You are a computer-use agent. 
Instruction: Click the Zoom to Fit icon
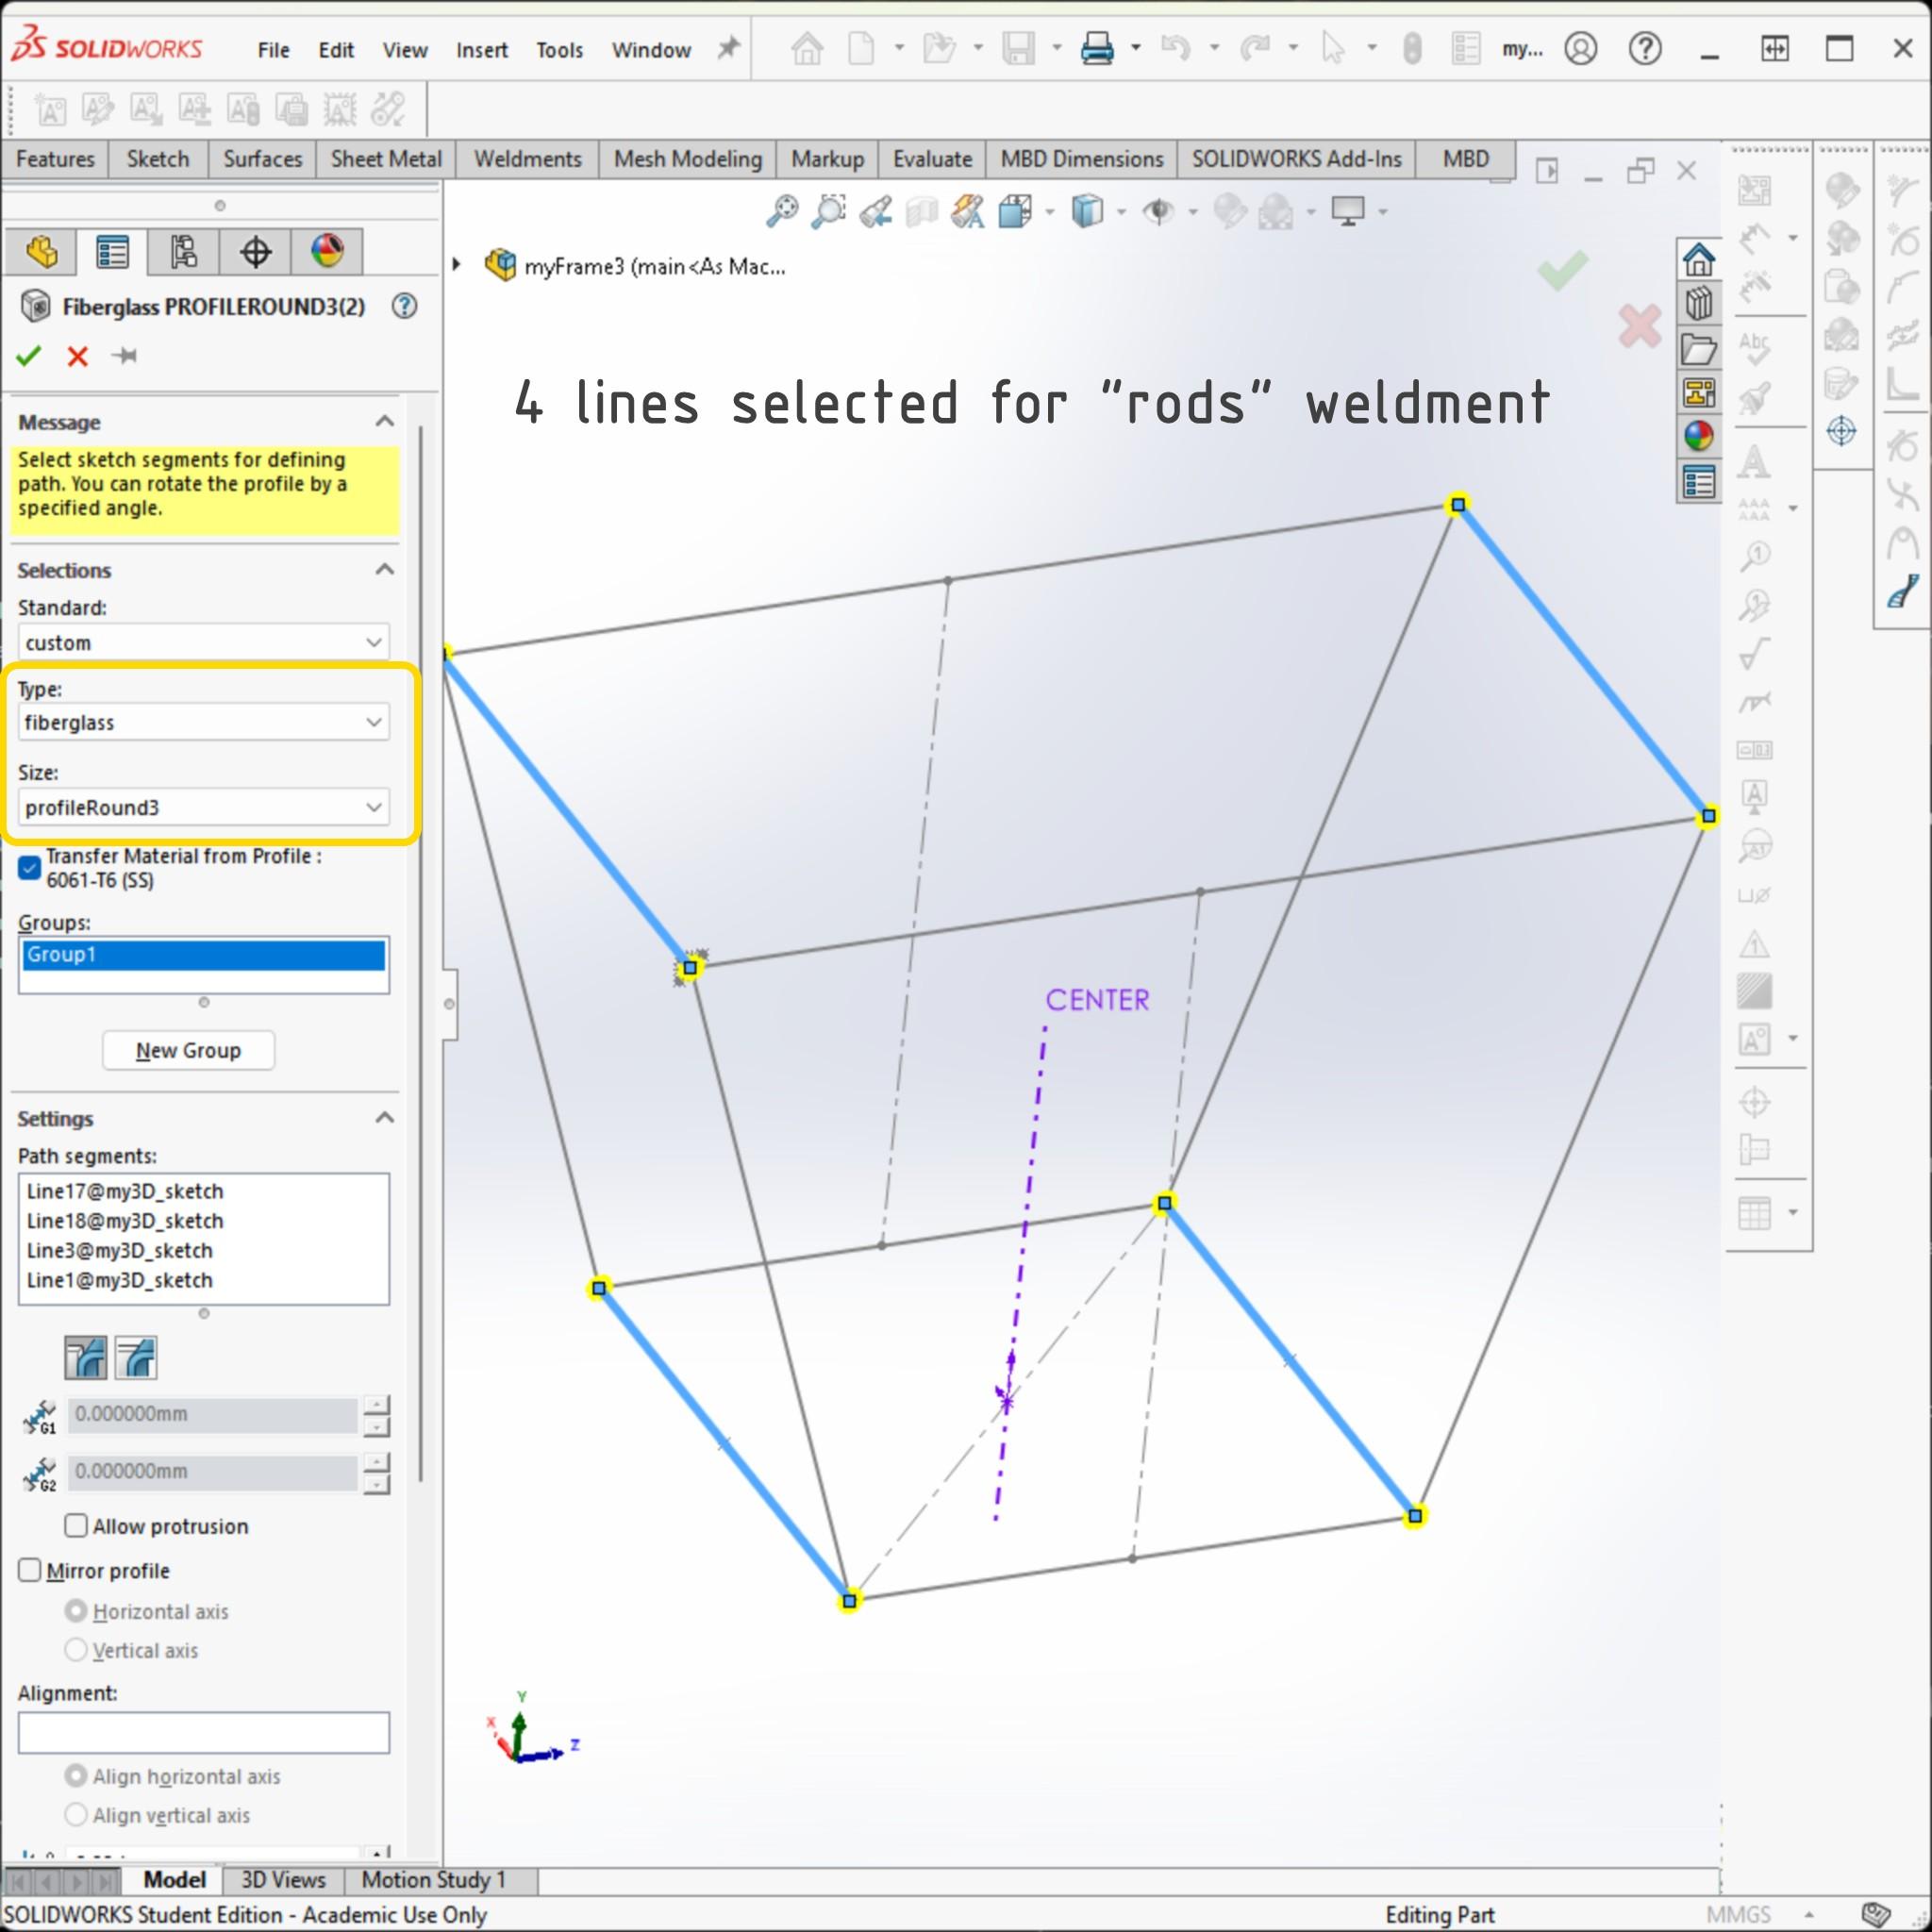coord(782,211)
